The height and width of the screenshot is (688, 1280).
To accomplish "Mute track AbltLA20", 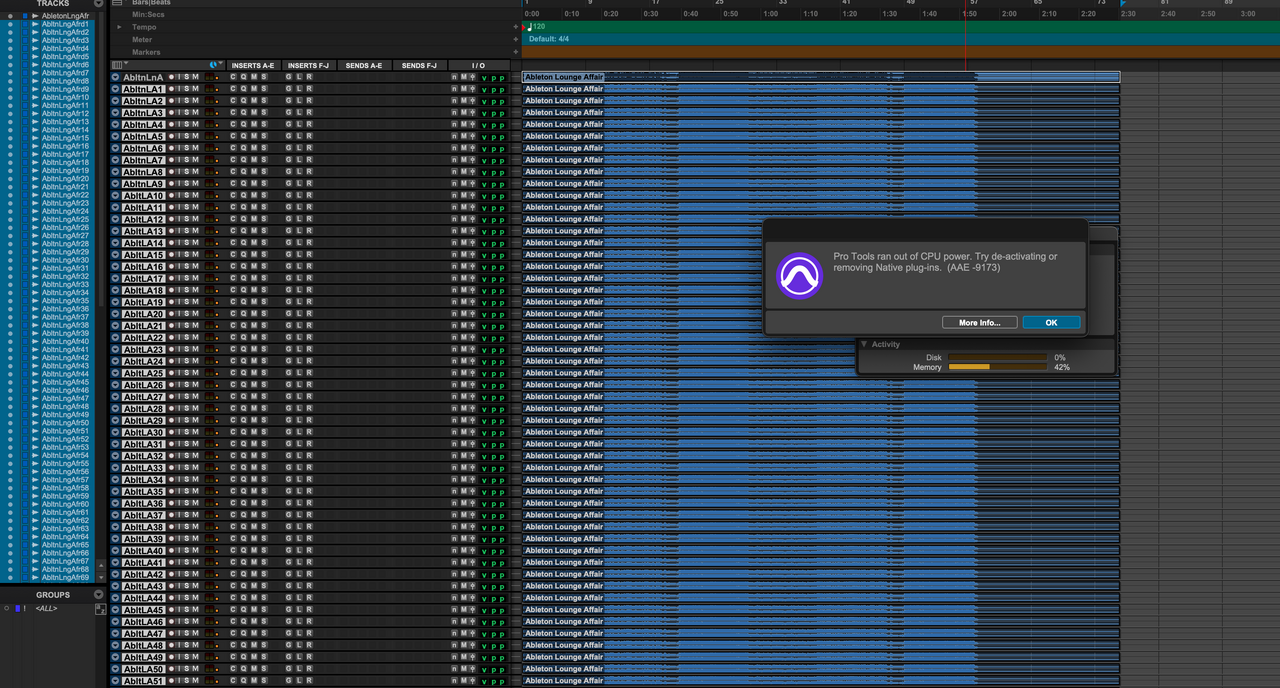I will pos(195,314).
